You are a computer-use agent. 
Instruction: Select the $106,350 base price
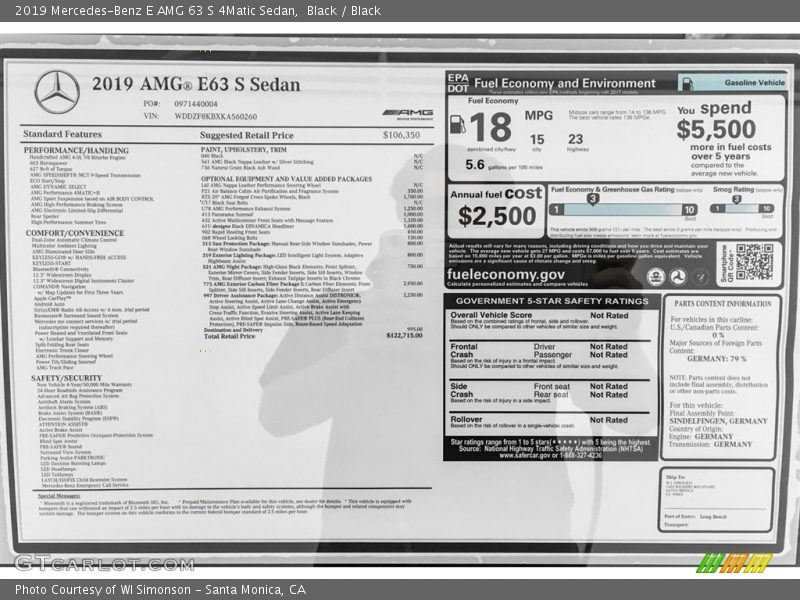pyautogui.click(x=402, y=135)
